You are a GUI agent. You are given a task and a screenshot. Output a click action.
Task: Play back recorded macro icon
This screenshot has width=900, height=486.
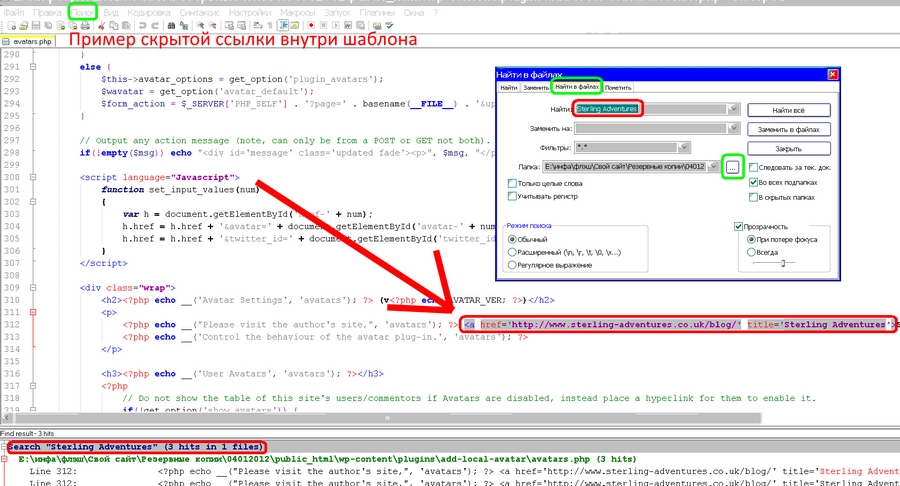[x=336, y=26]
